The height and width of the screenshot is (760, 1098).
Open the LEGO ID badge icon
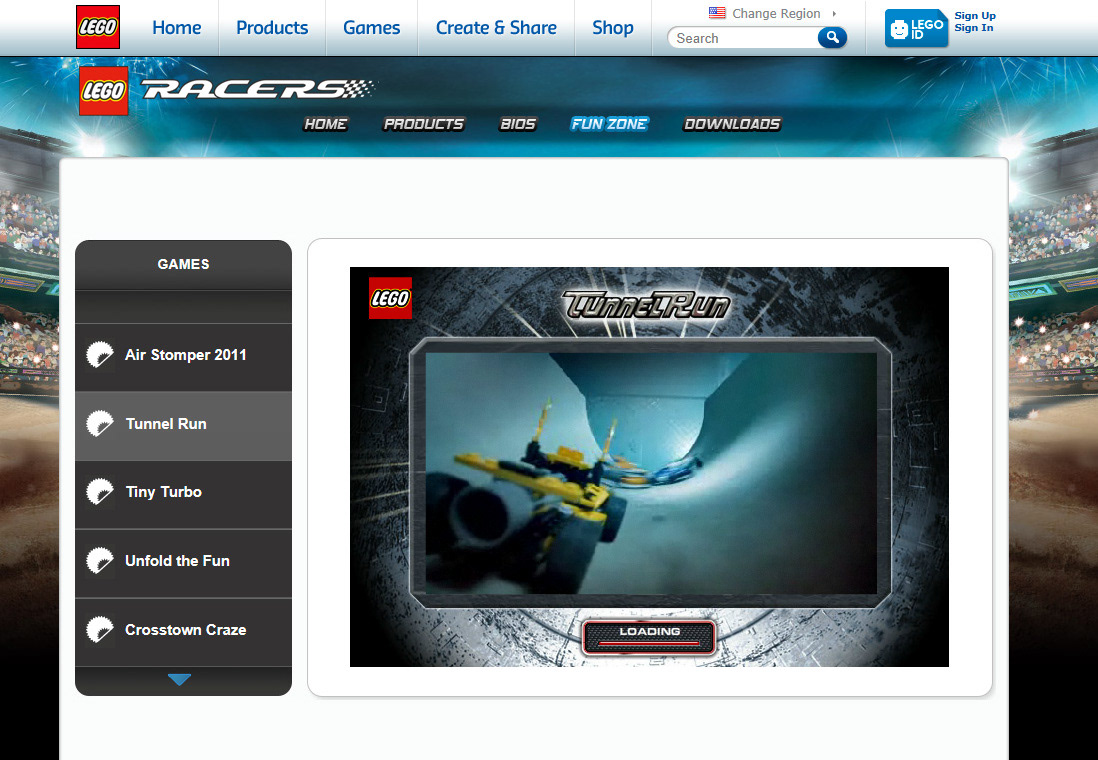(x=917, y=29)
